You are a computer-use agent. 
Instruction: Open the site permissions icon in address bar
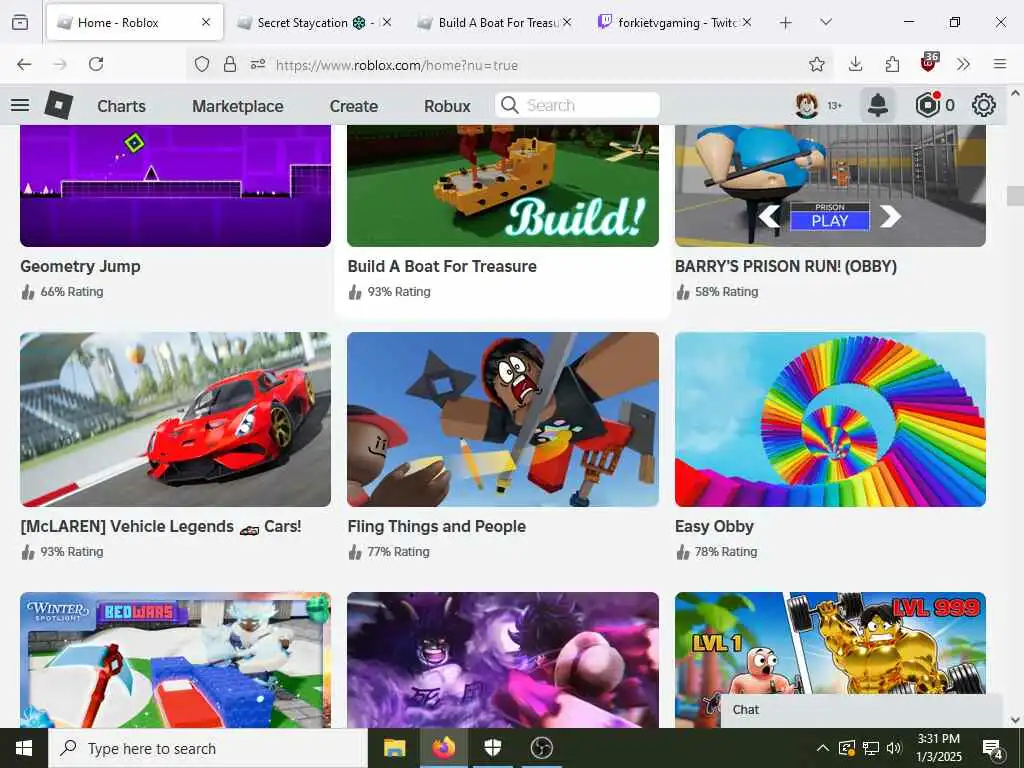(258, 64)
